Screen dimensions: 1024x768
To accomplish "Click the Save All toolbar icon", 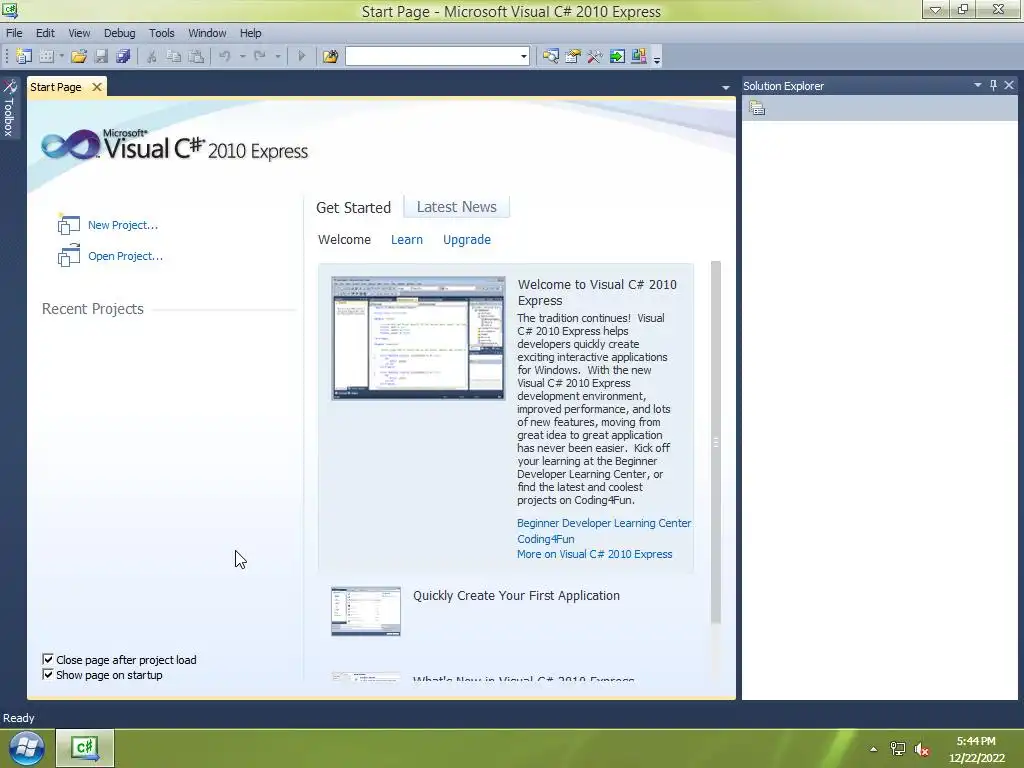I will pyautogui.click(x=123, y=57).
